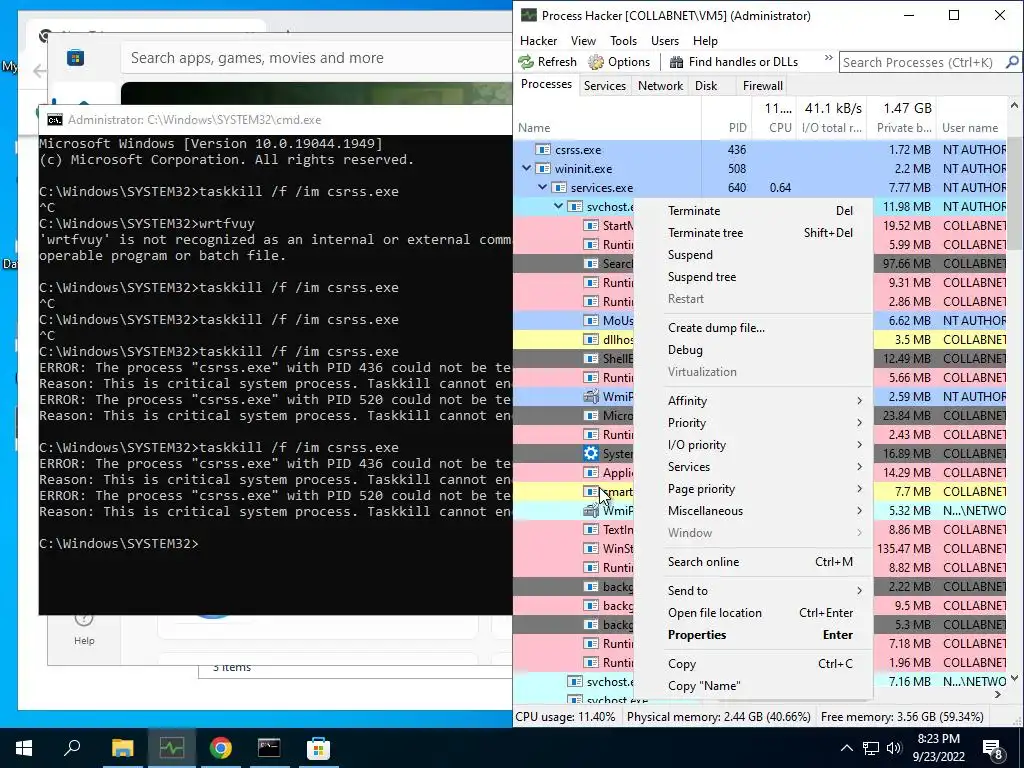This screenshot has height=768, width=1024.
Task: Click the Command Prompt taskbar icon
Action: tap(269, 748)
